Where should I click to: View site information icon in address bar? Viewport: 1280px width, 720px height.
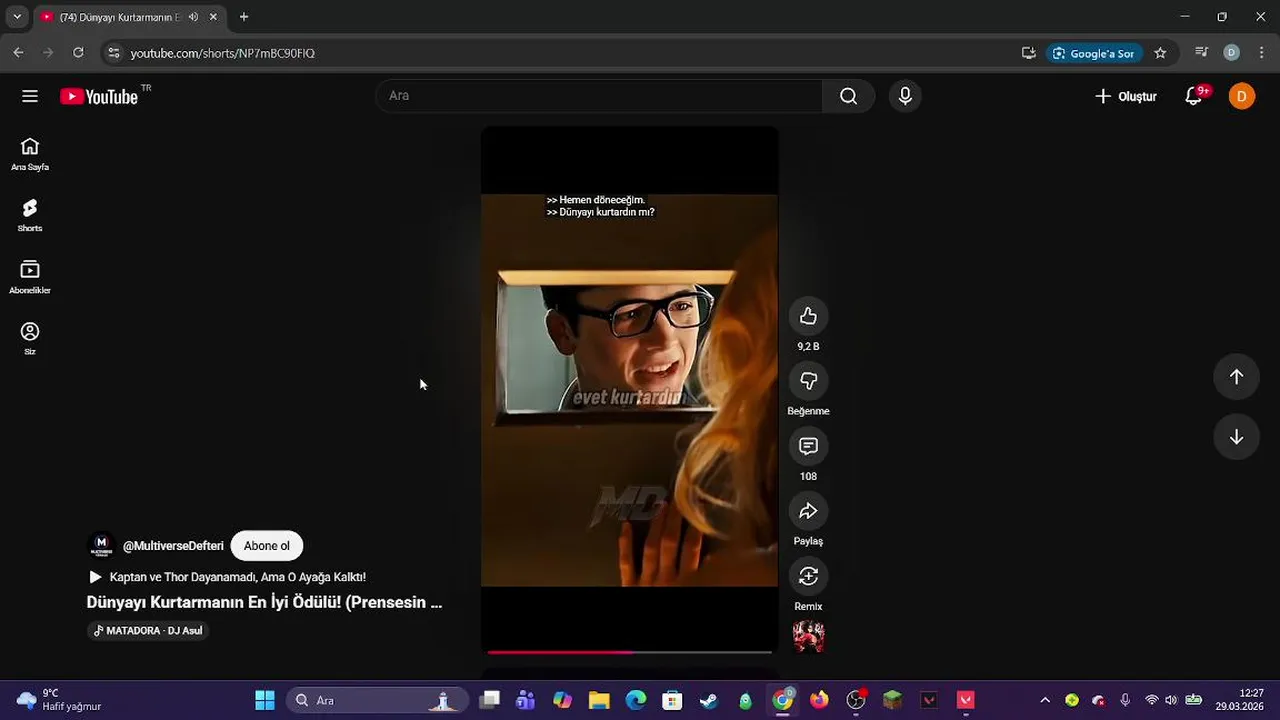click(x=113, y=53)
